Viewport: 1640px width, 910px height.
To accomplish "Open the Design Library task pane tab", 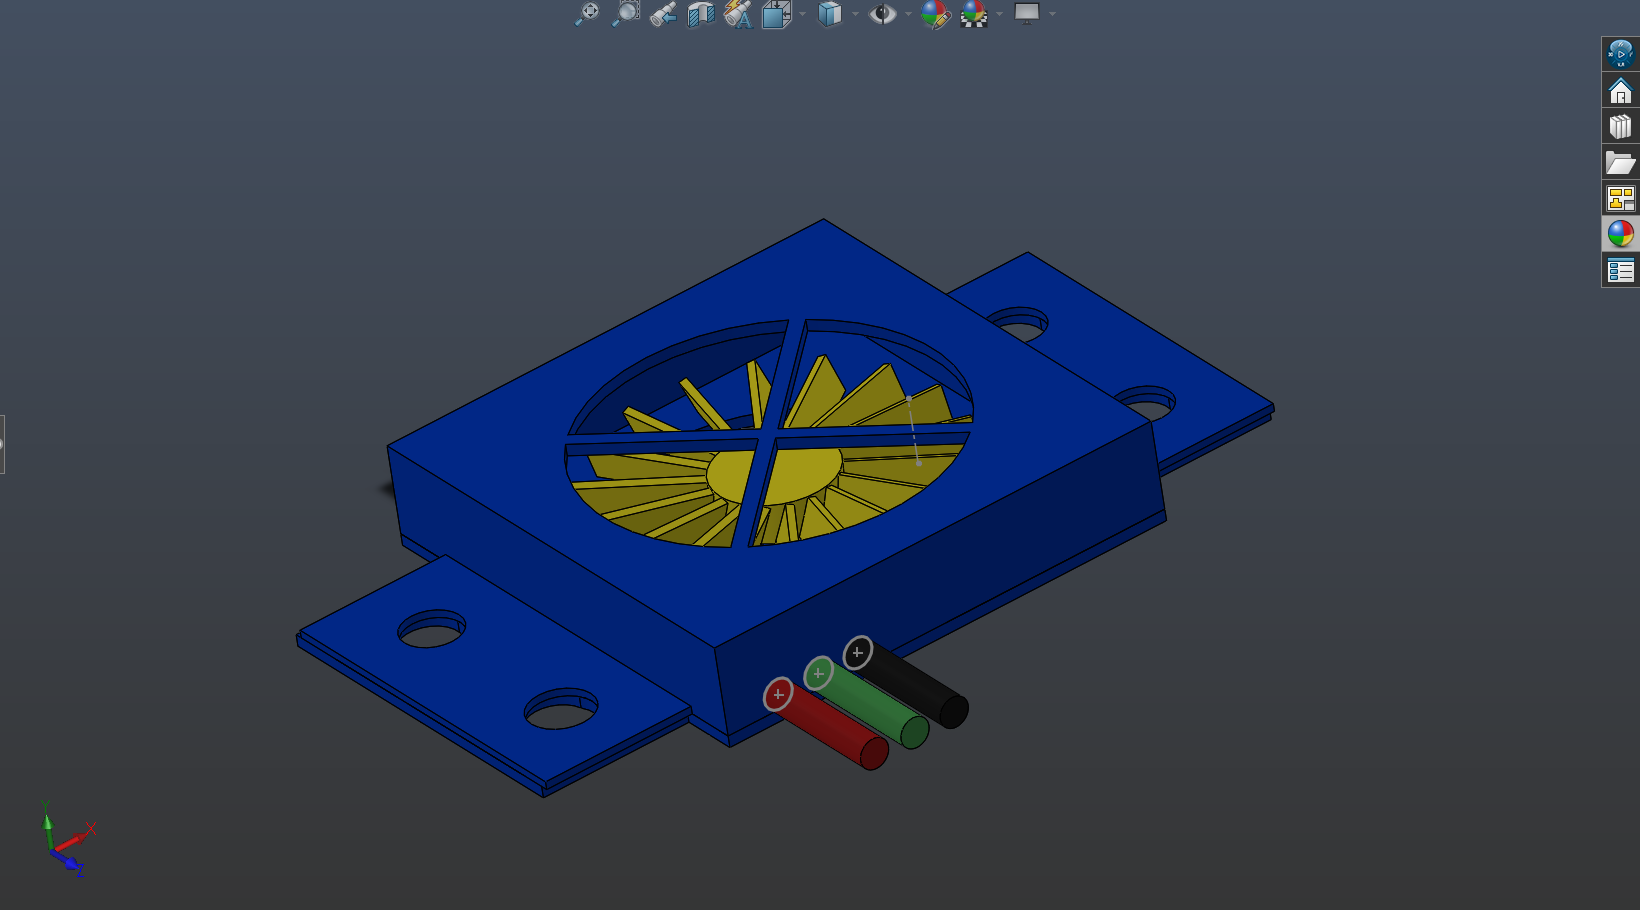I will (1620, 127).
